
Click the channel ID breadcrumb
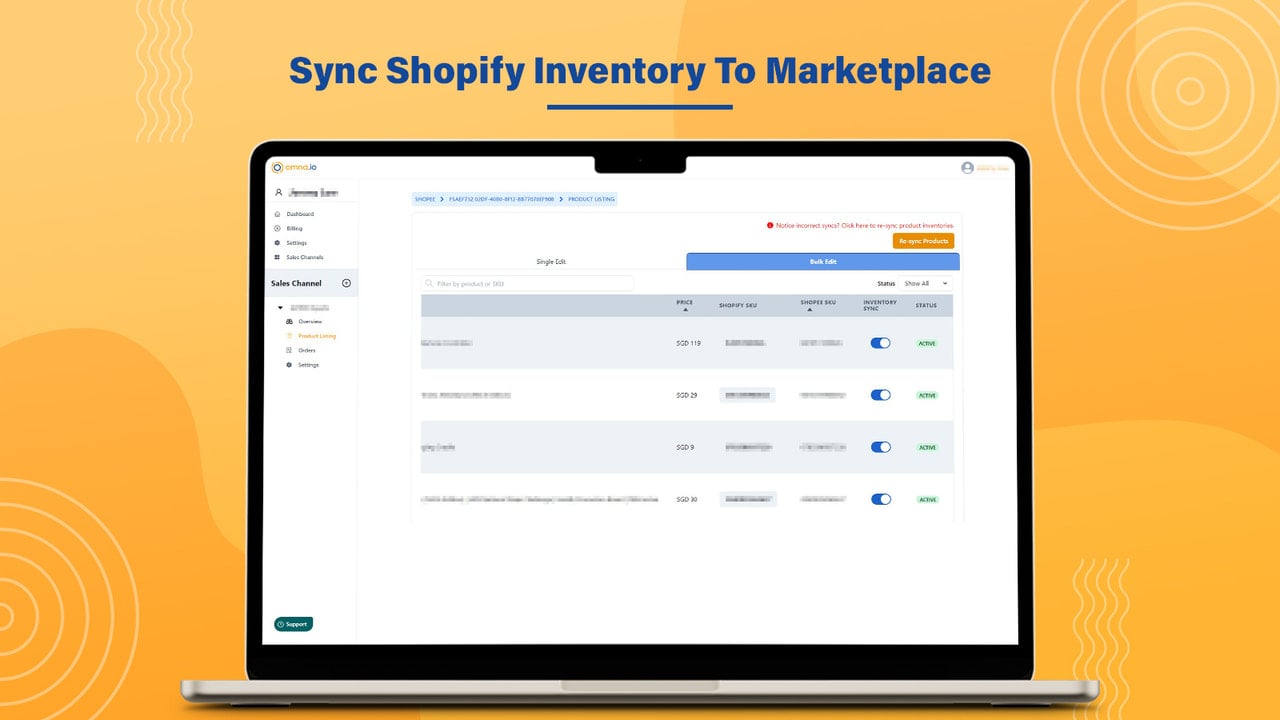501,199
